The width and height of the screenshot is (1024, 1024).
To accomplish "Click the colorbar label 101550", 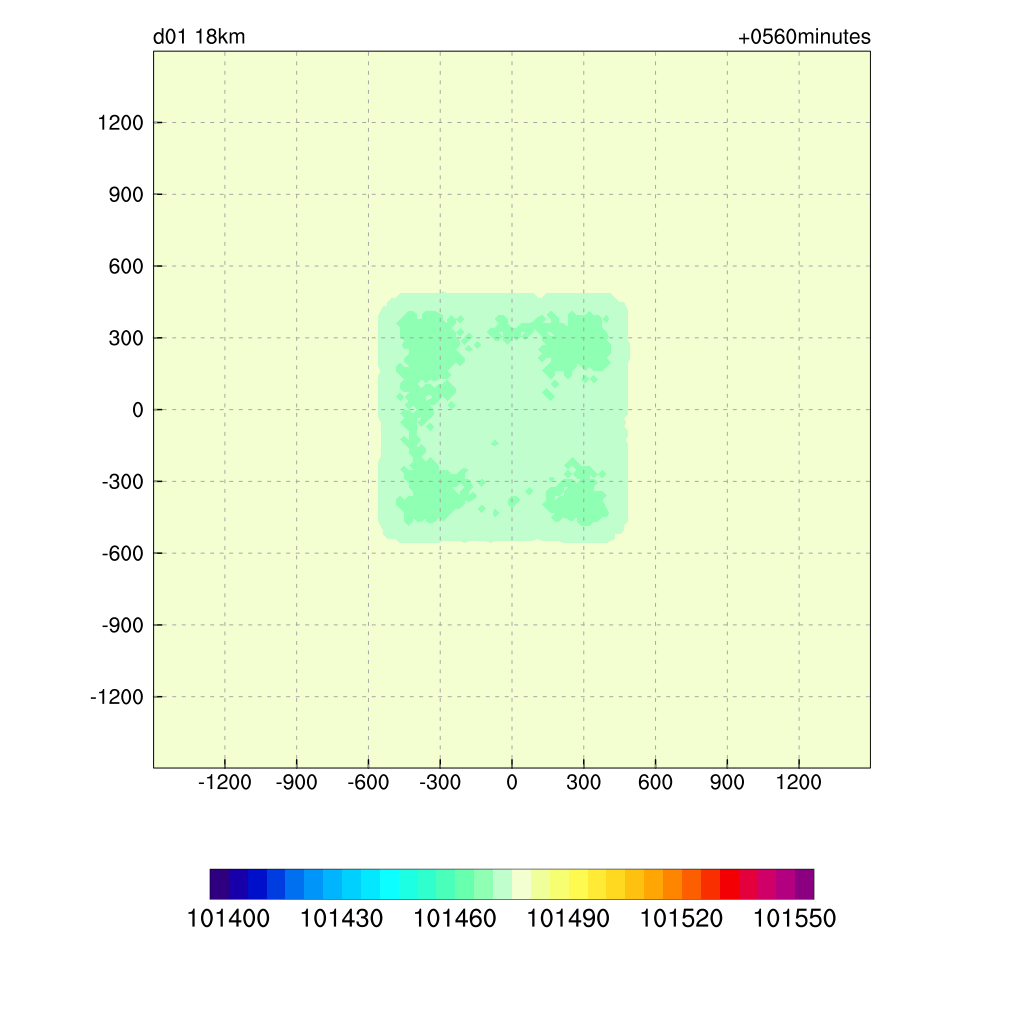I will coord(795,919).
